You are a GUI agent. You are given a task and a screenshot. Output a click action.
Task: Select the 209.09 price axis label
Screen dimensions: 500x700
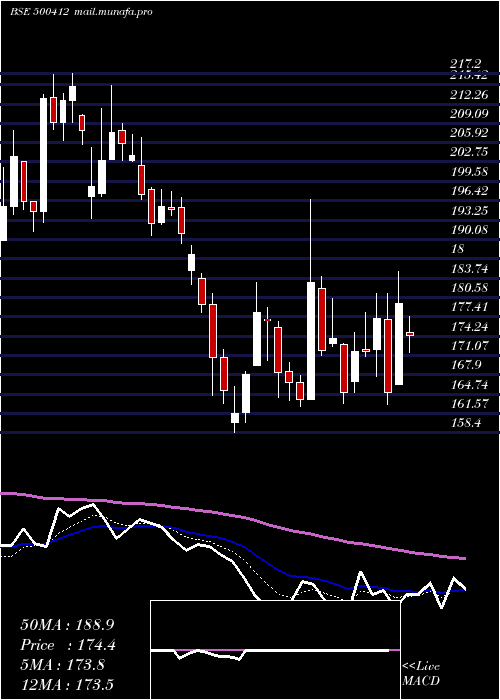469,113
